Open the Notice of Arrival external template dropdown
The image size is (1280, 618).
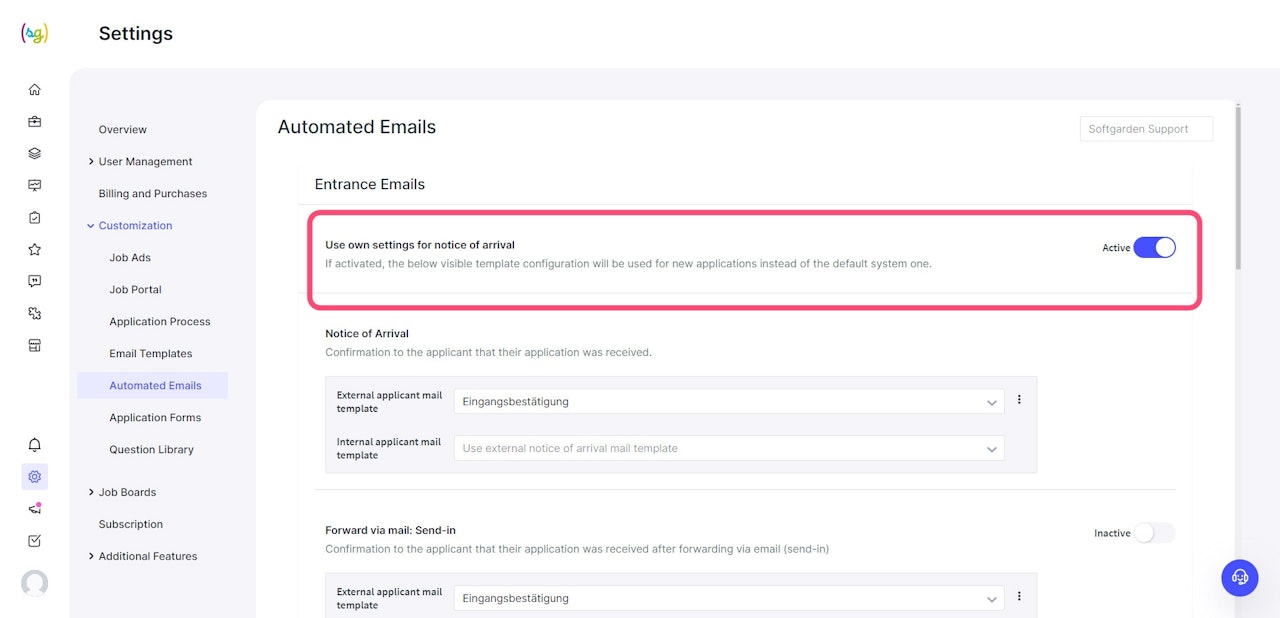[x=728, y=402]
